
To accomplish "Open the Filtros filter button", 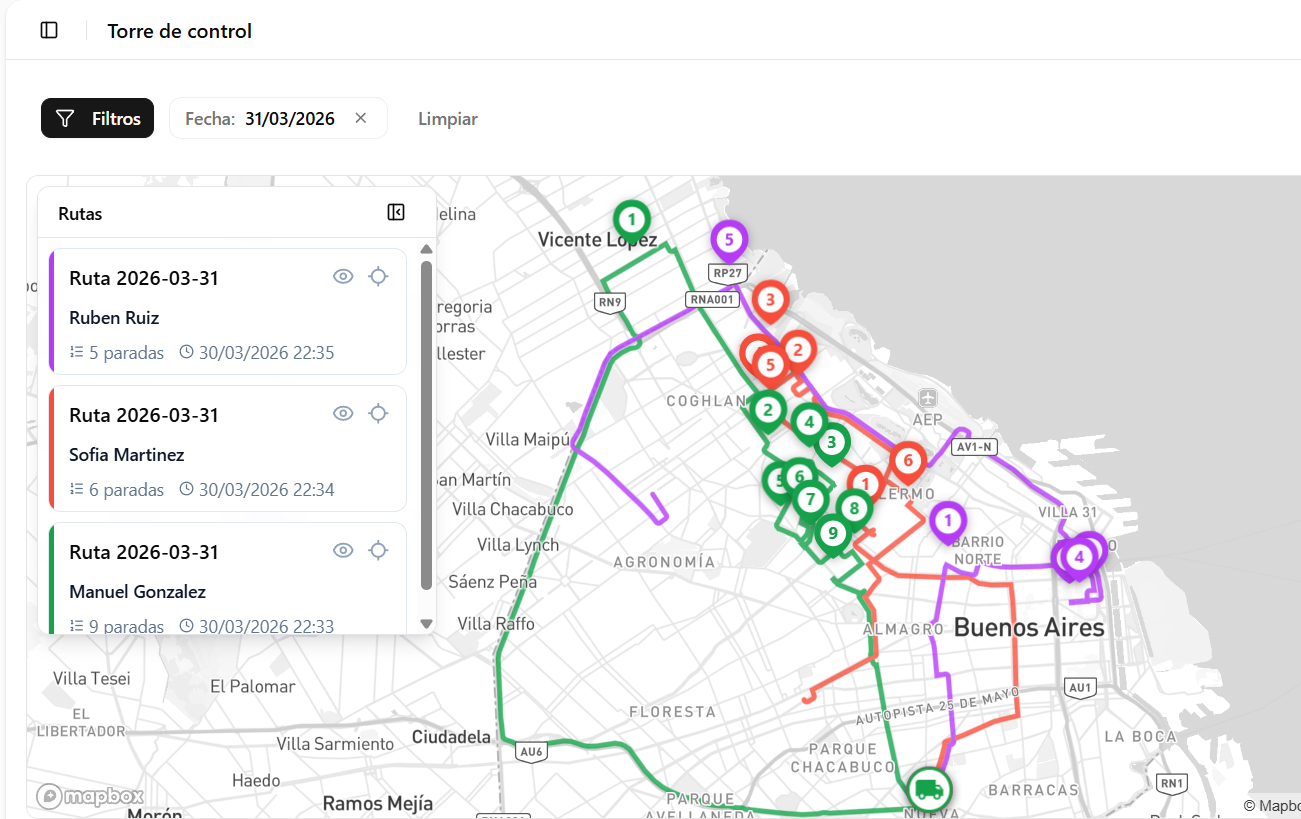I will click(x=97, y=118).
